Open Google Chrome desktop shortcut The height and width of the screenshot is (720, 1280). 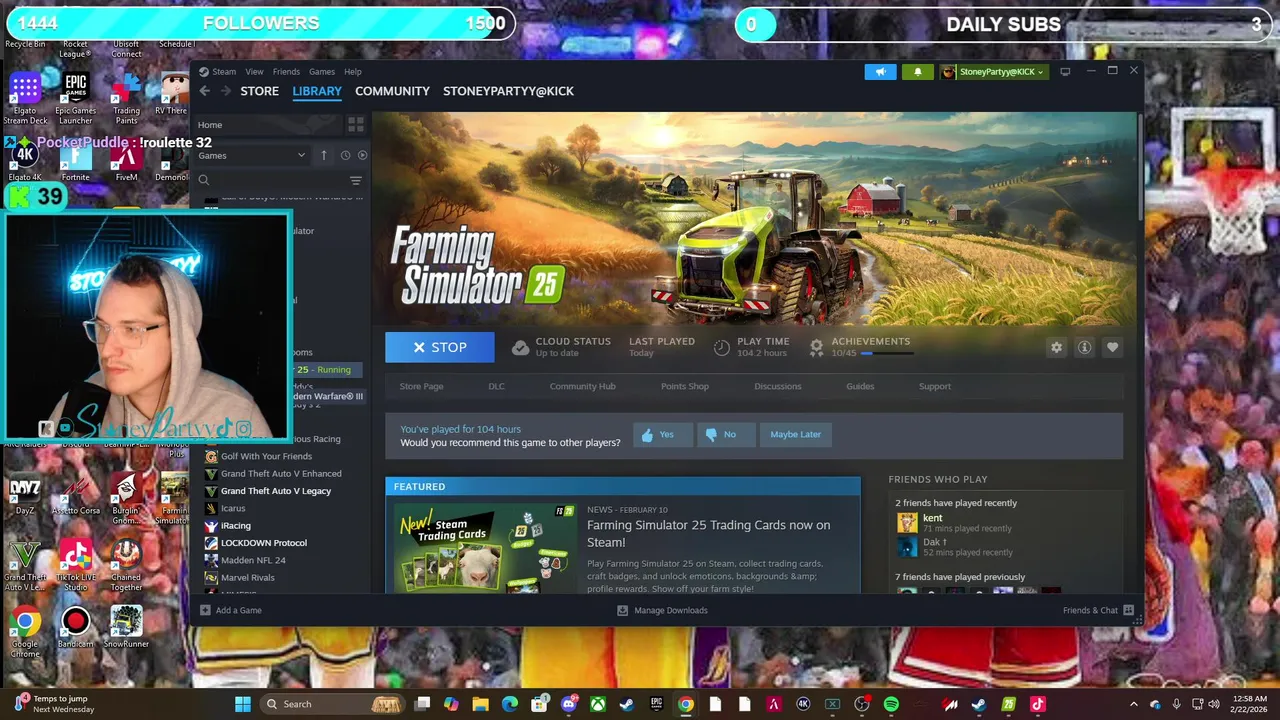(25, 631)
